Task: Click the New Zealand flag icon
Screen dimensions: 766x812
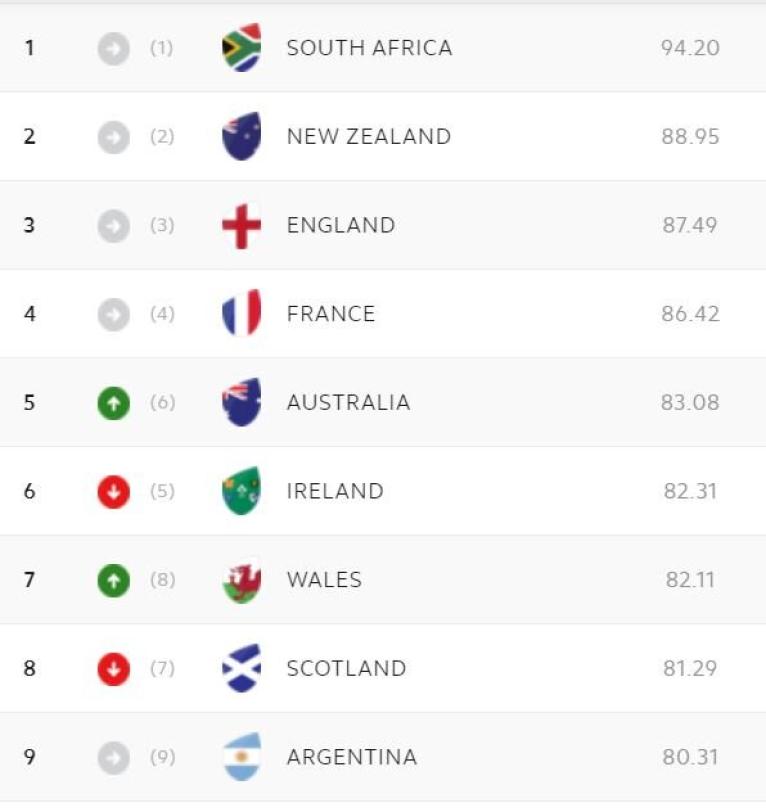Action: pyautogui.click(x=241, y=137)
